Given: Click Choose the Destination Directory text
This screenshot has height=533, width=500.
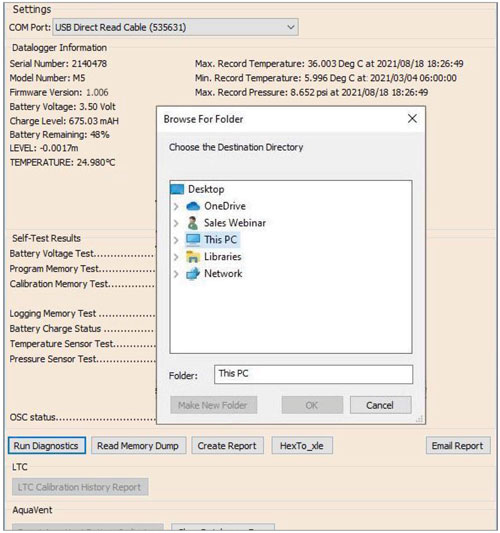Looking at the screenshot, I should point(236,147).
